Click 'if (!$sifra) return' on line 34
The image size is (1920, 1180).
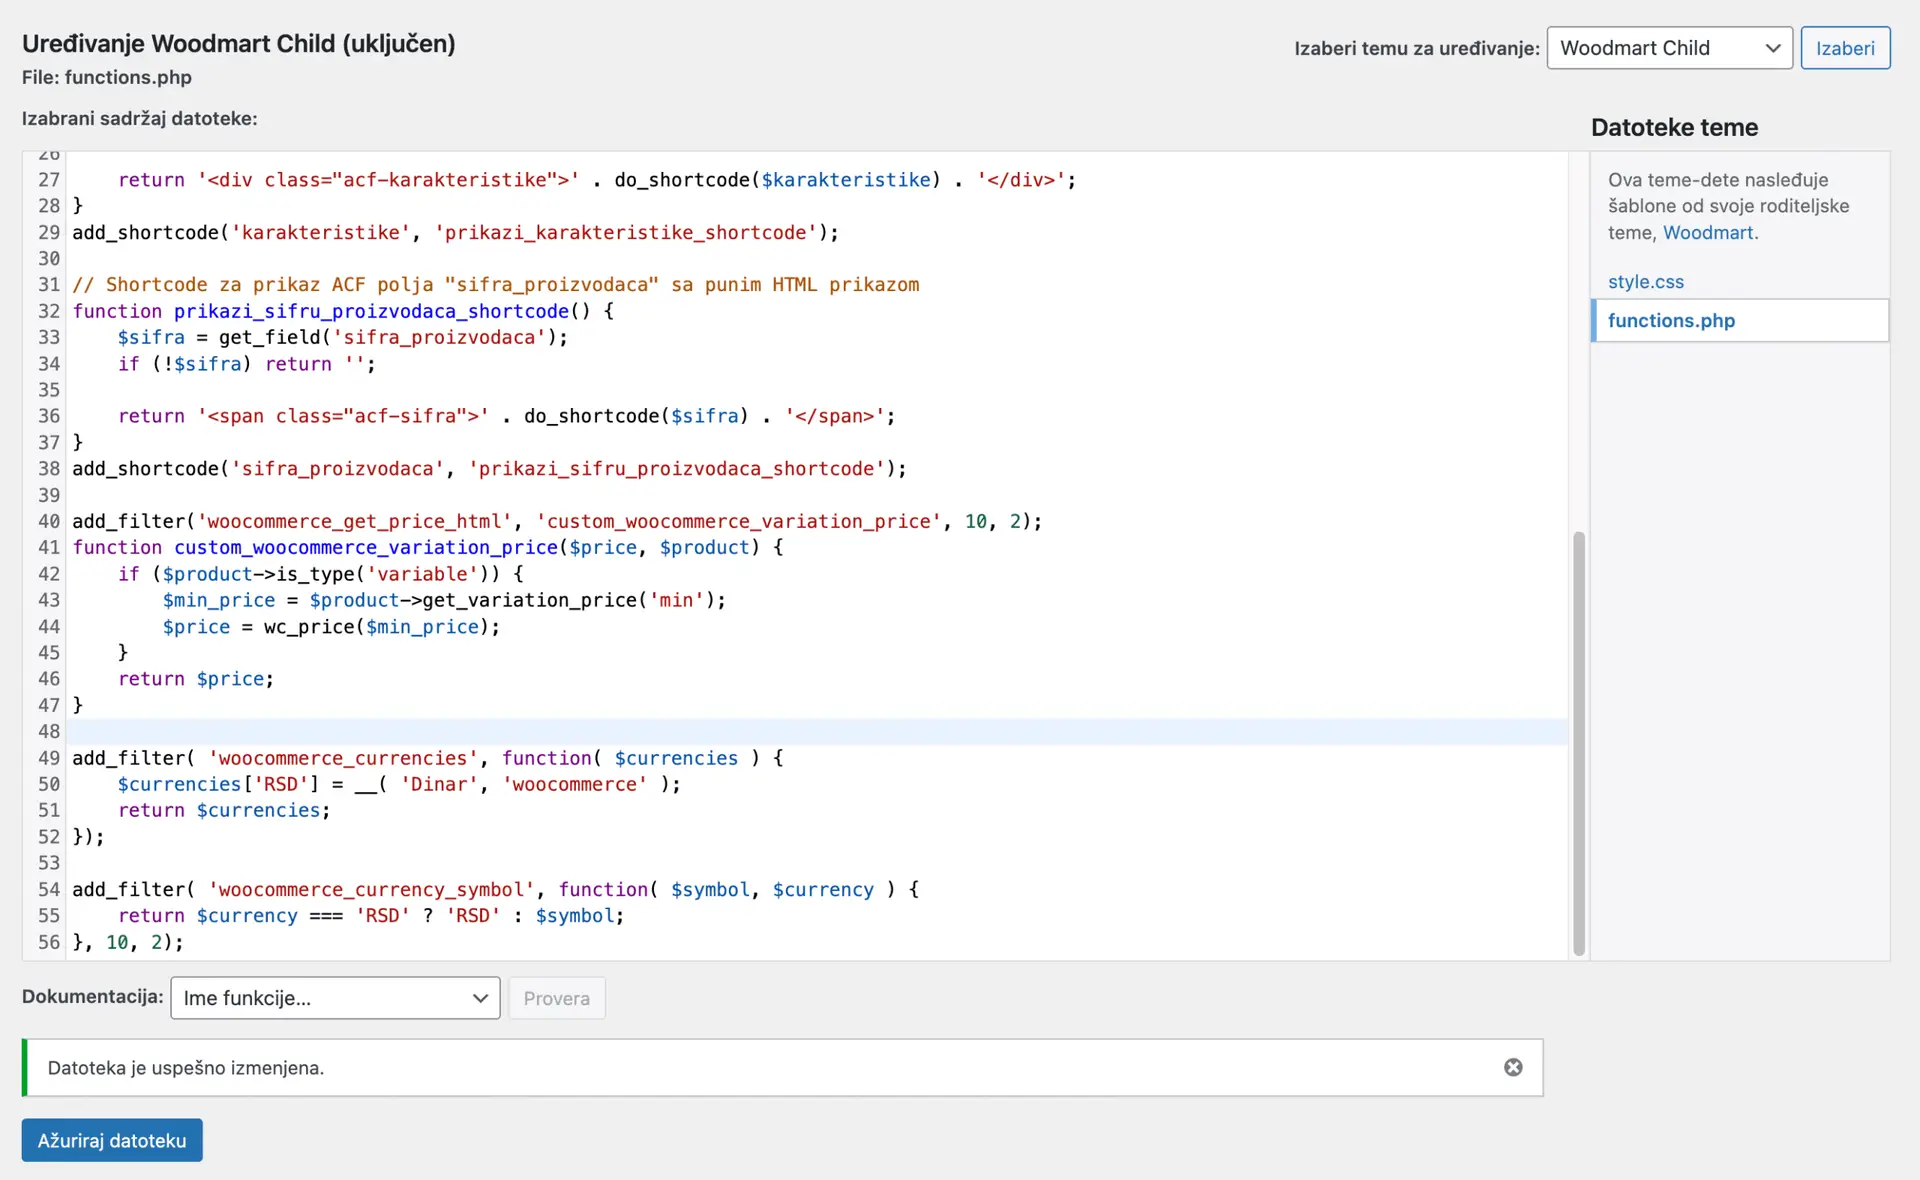click(247, 364)
